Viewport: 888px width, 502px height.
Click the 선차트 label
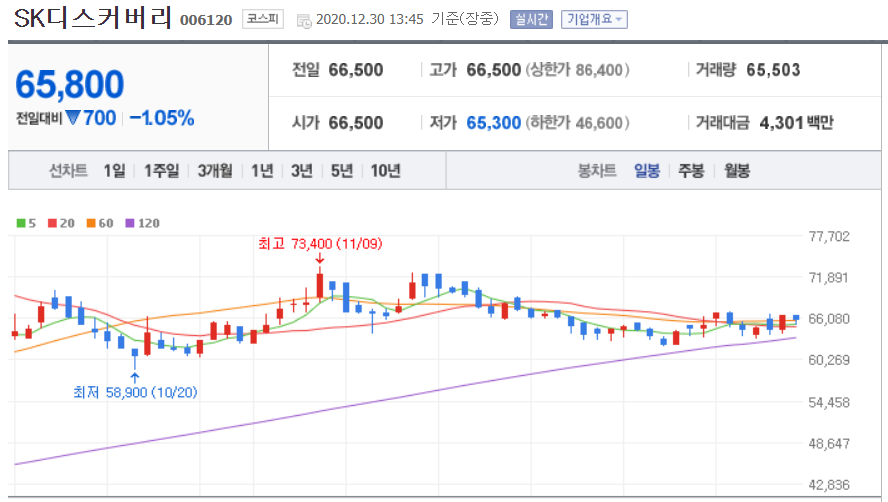tap(69, 170)
